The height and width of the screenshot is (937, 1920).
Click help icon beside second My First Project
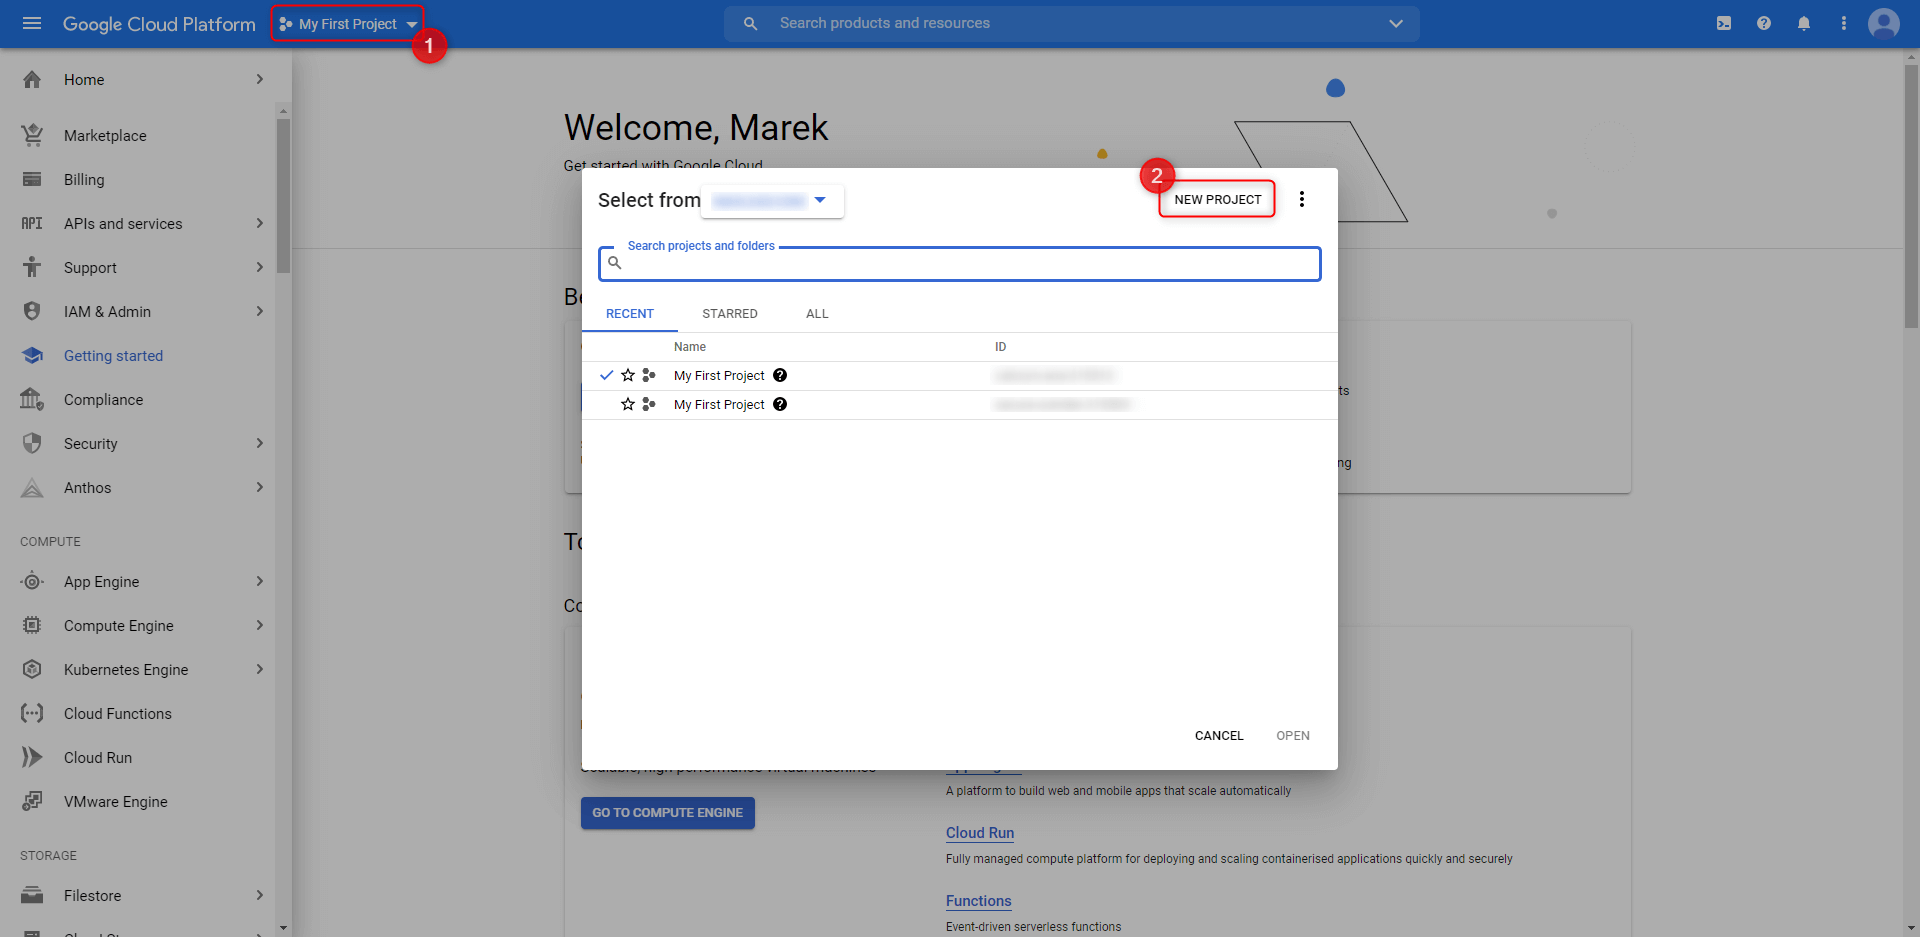click(780, 404)
